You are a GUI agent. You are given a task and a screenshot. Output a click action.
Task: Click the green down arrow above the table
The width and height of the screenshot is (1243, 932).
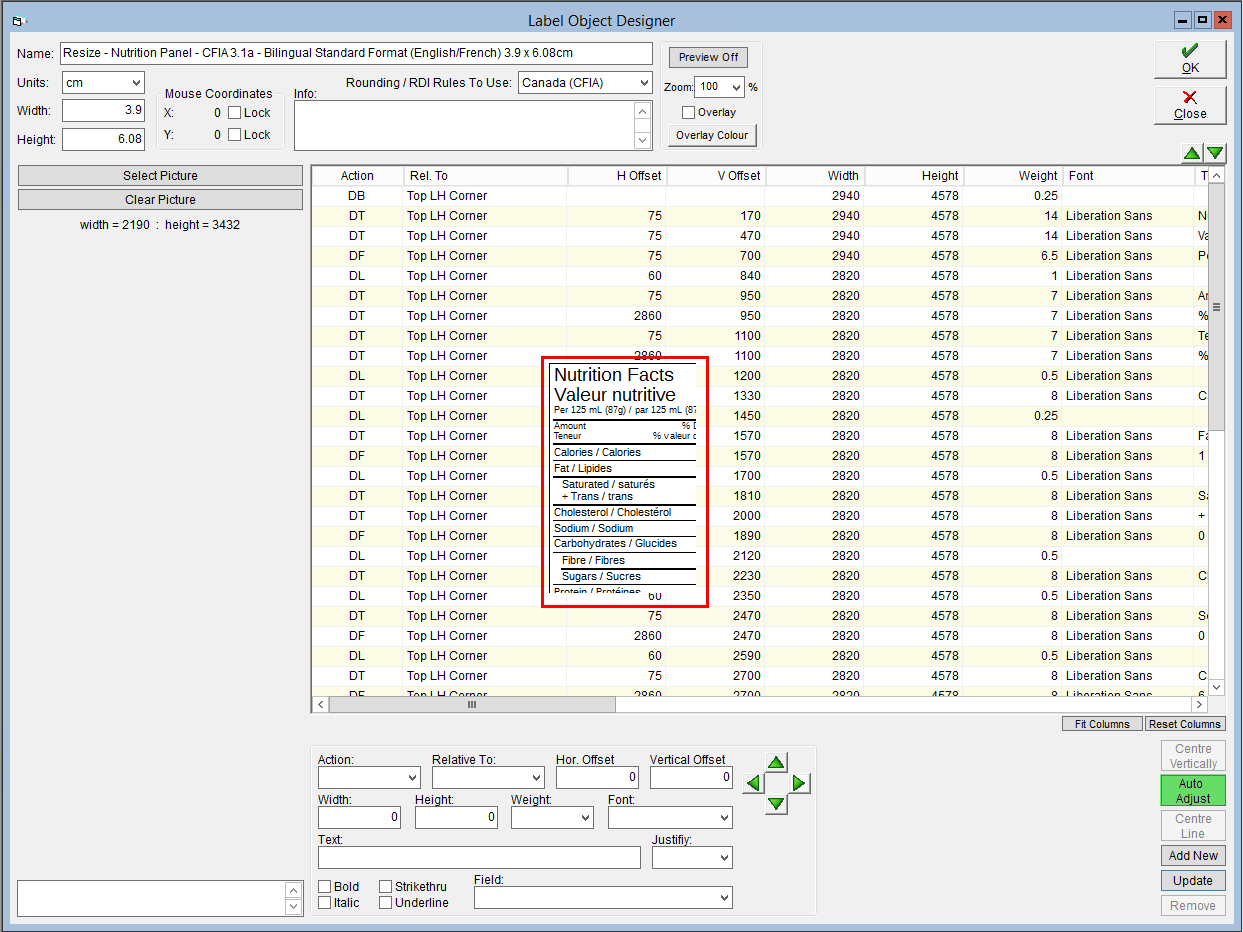[1215, 153]
